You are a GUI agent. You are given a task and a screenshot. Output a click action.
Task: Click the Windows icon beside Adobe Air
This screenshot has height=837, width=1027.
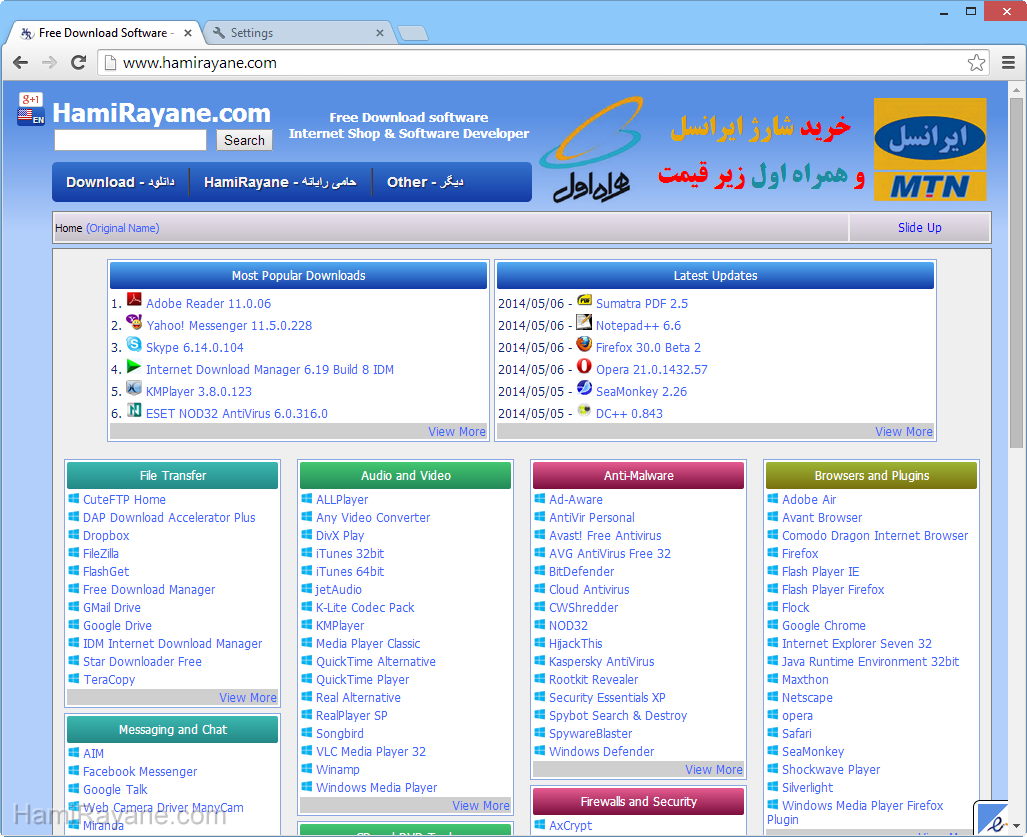point(774,498)
